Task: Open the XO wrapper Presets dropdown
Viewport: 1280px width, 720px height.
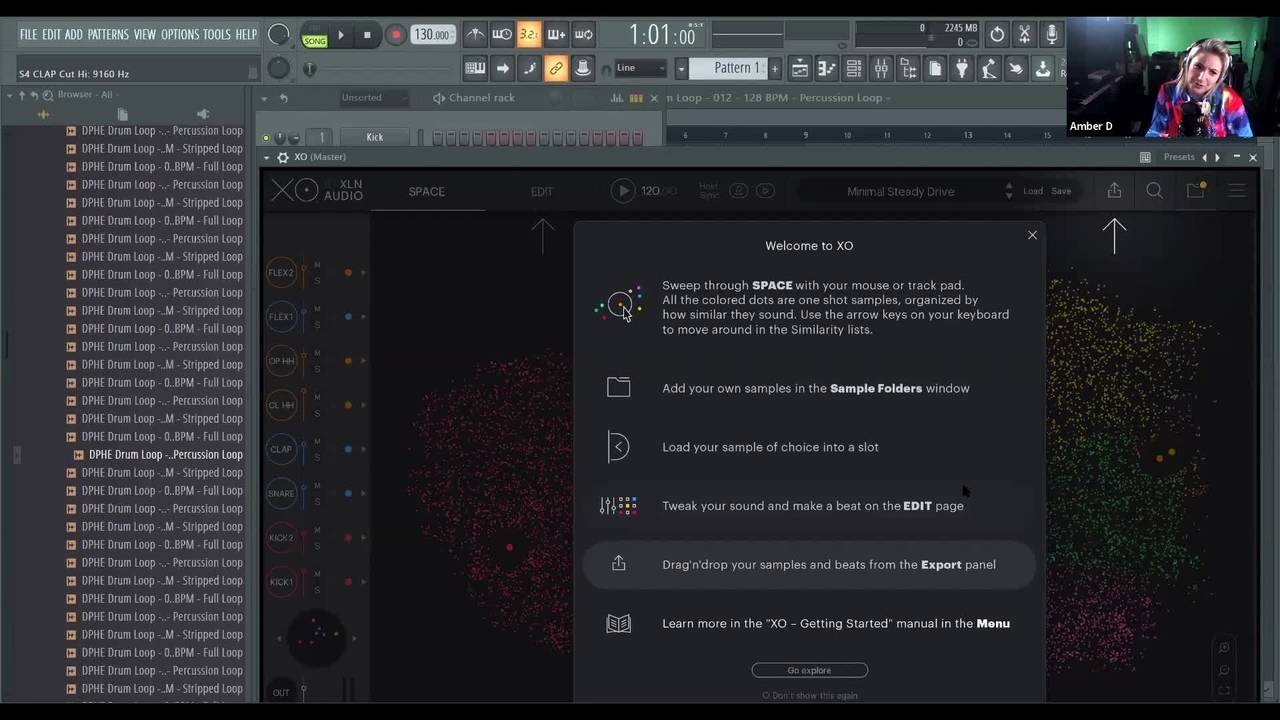Action: (x=1179, y=157)
